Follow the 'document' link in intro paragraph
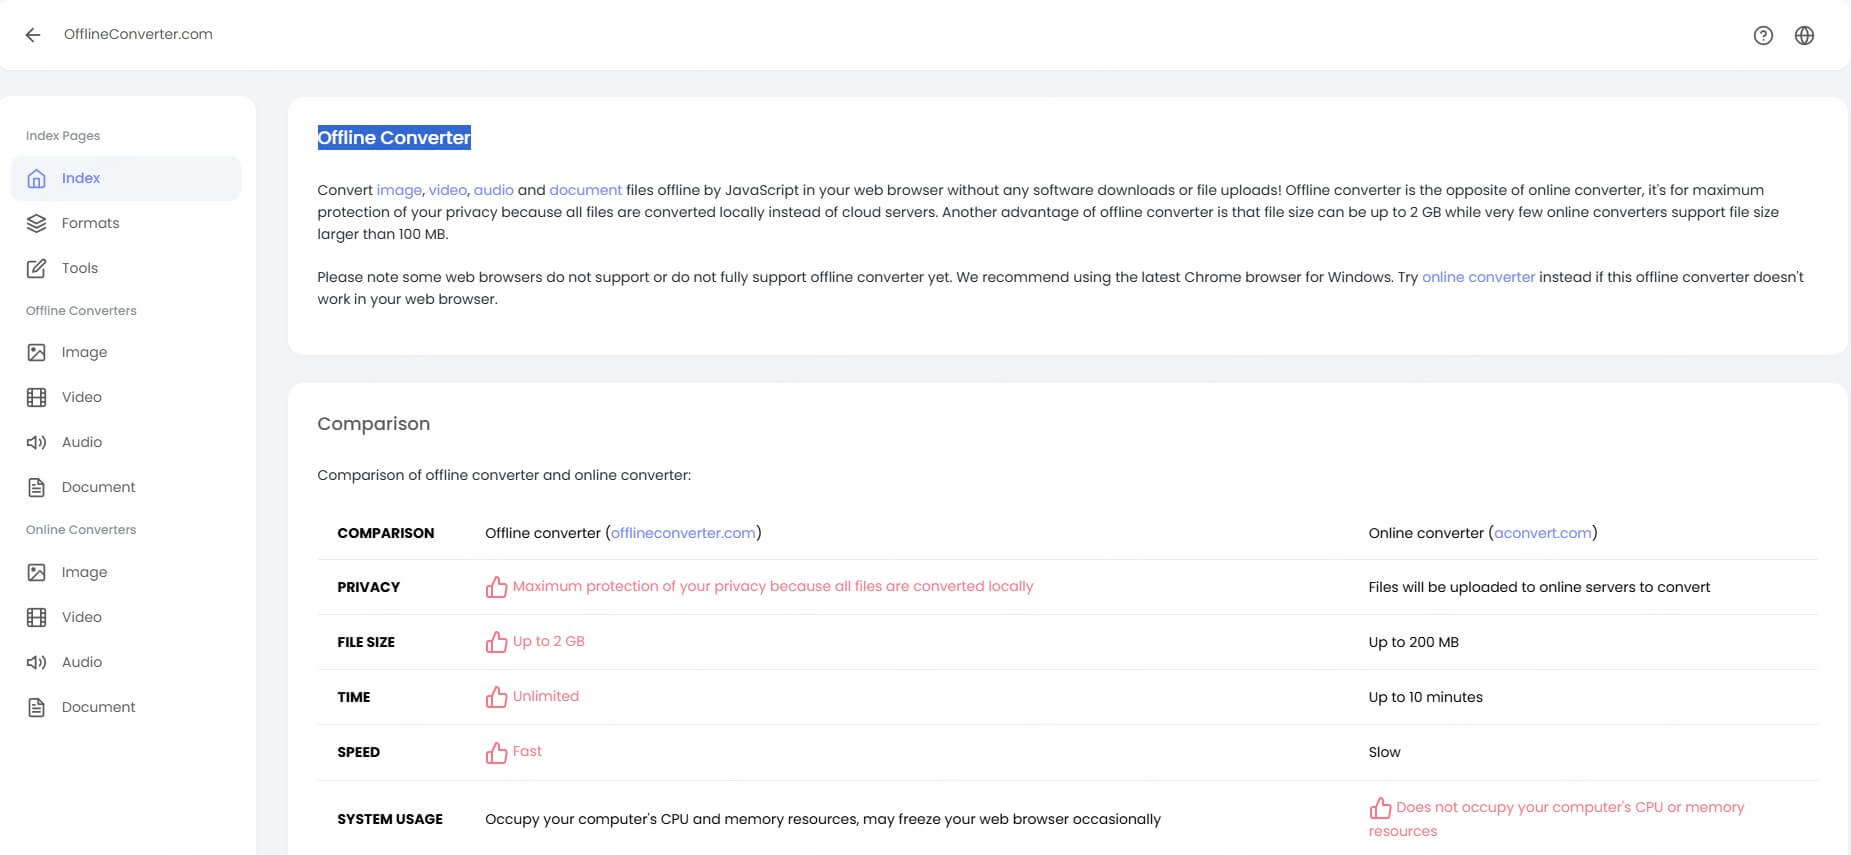Image resolution: width=1851 pixels, height=855 pixels. (586, 190)
